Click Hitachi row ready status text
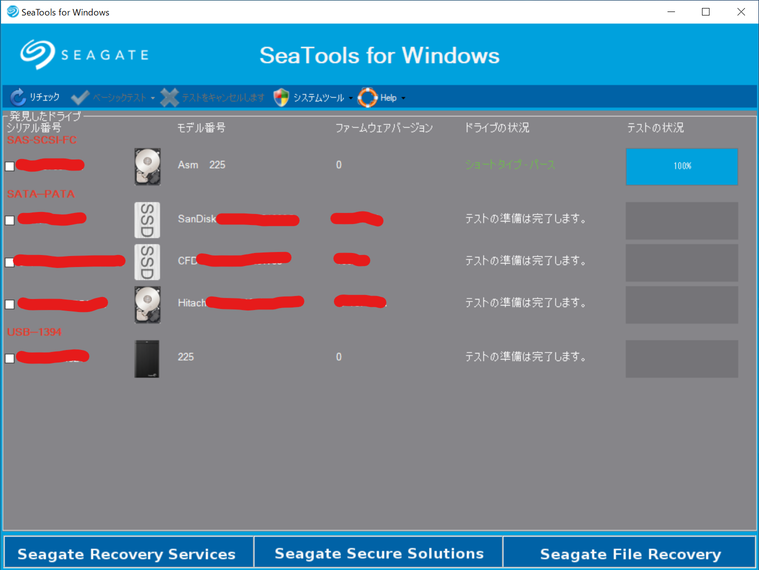This screenshot has width=759, height=570. (526, 303)
